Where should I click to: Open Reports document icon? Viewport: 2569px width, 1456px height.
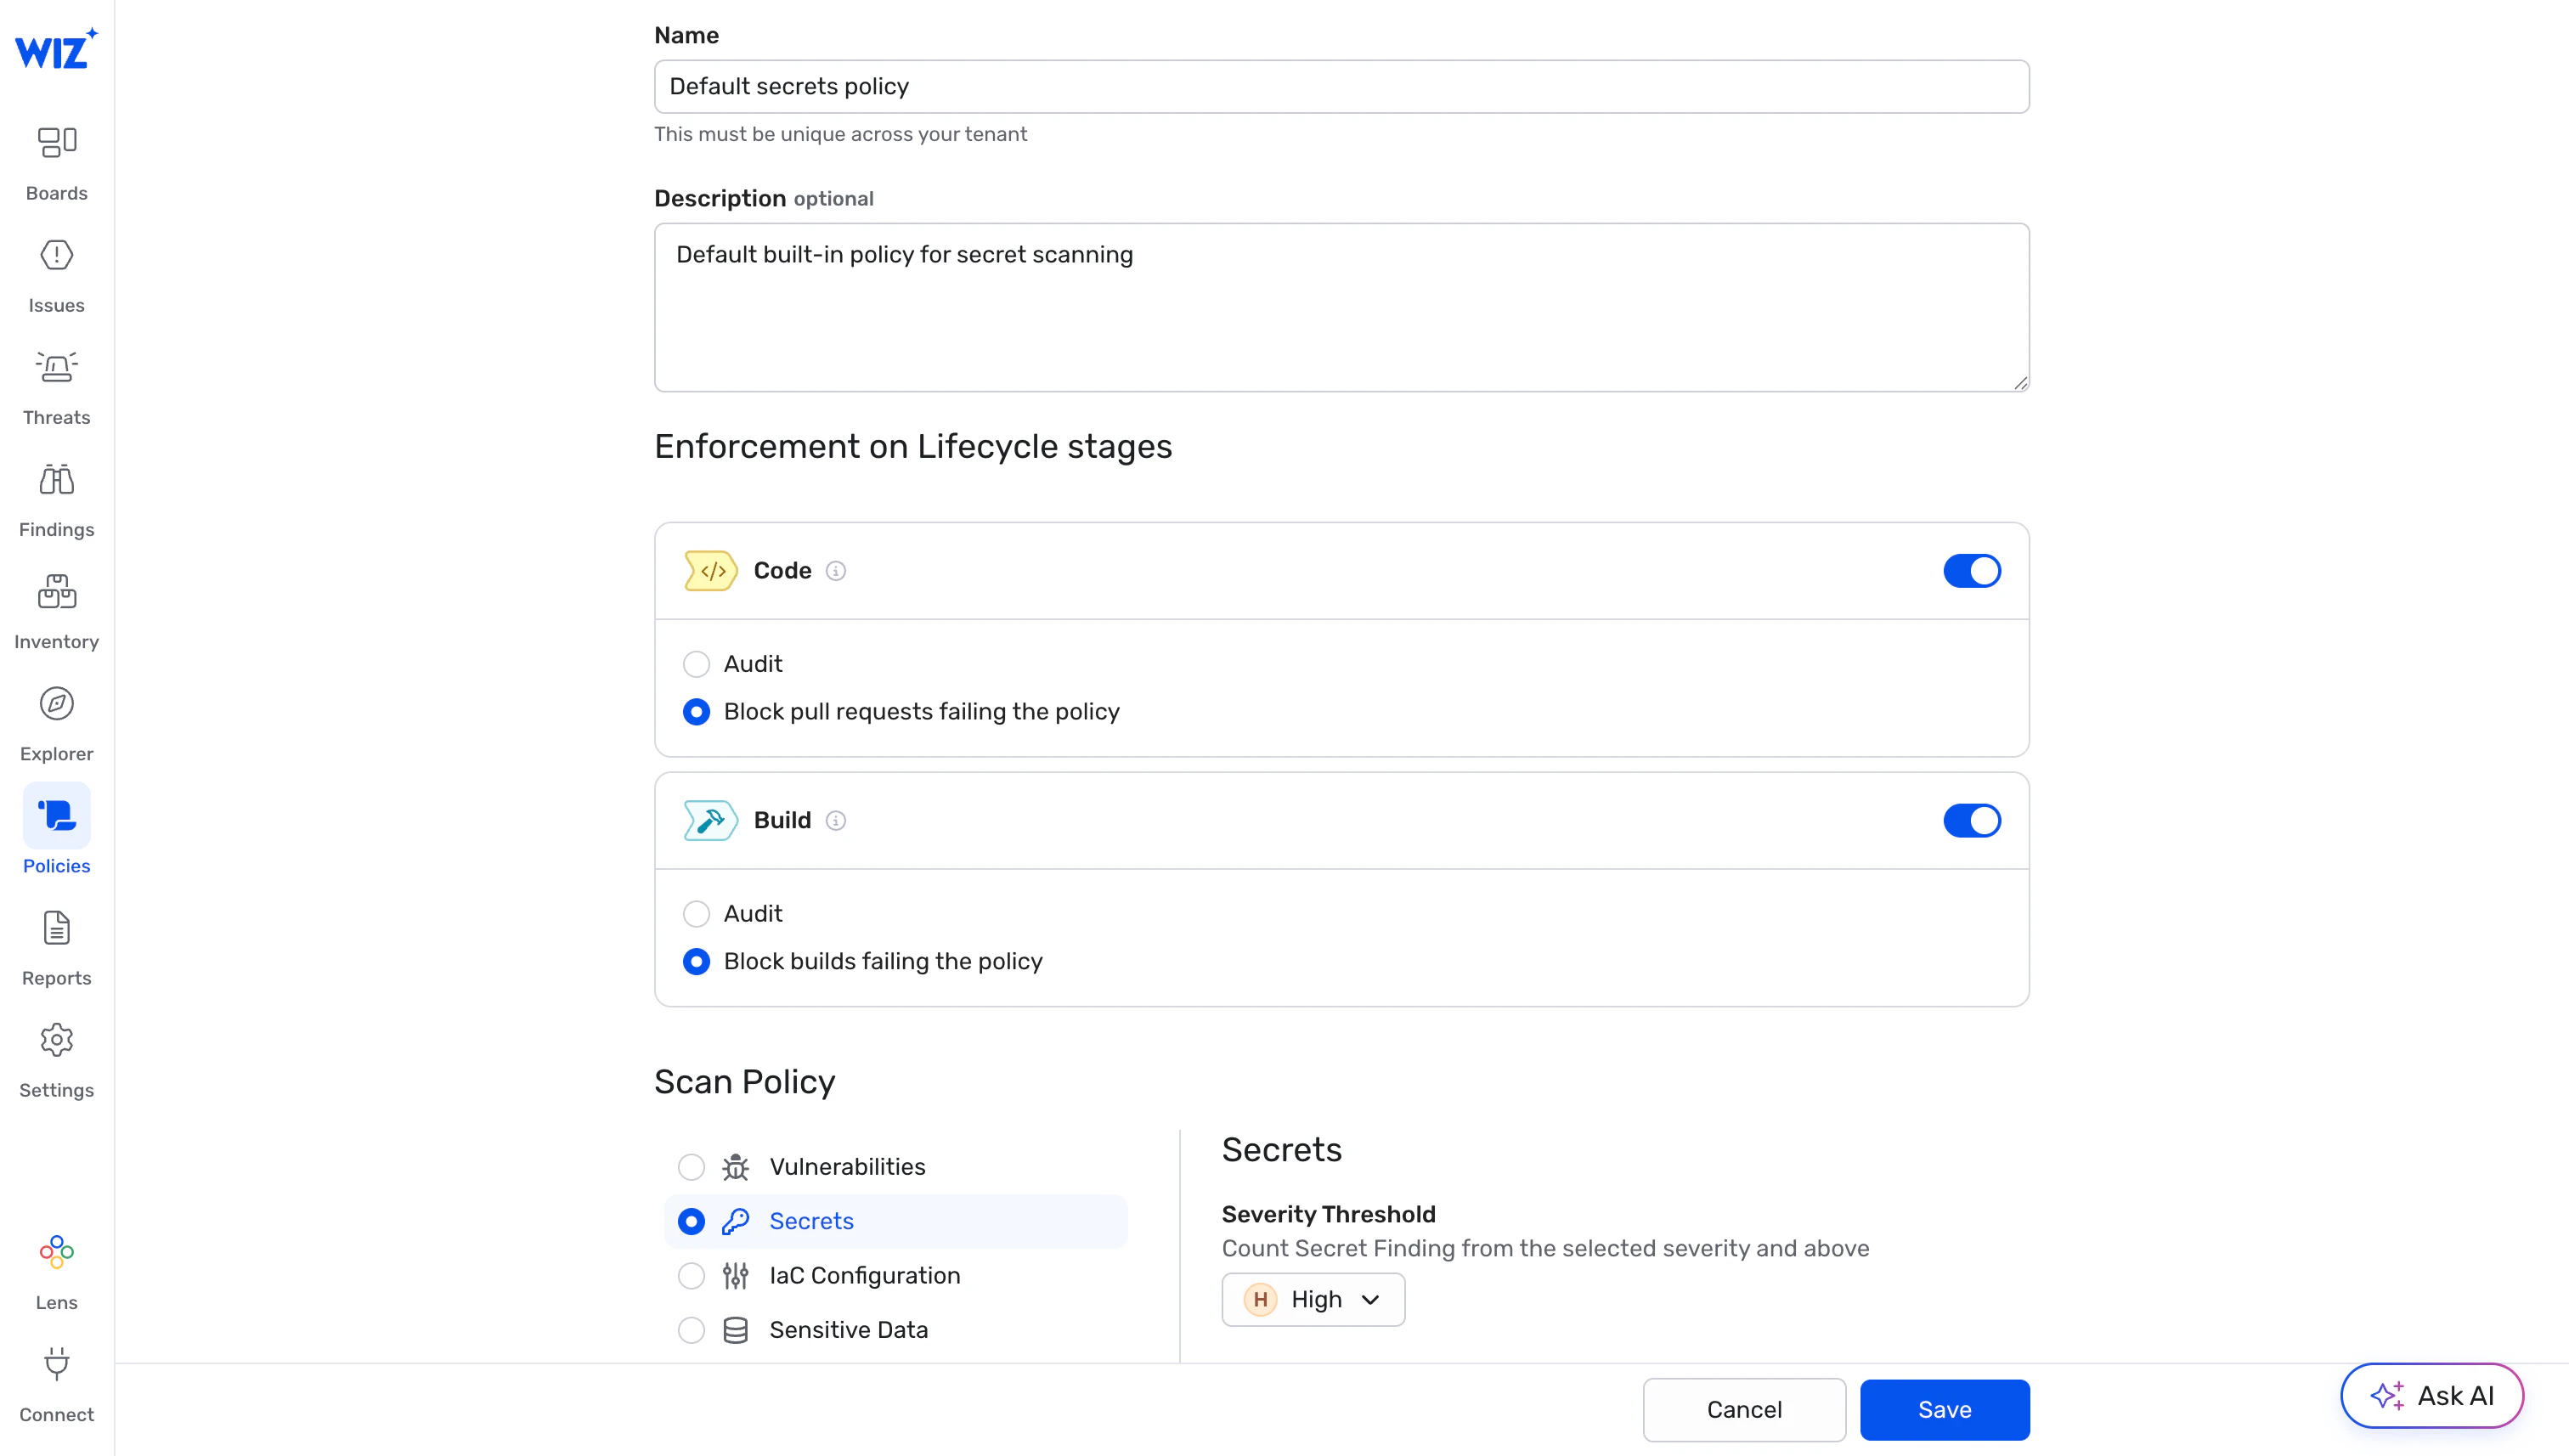point(57,928)
